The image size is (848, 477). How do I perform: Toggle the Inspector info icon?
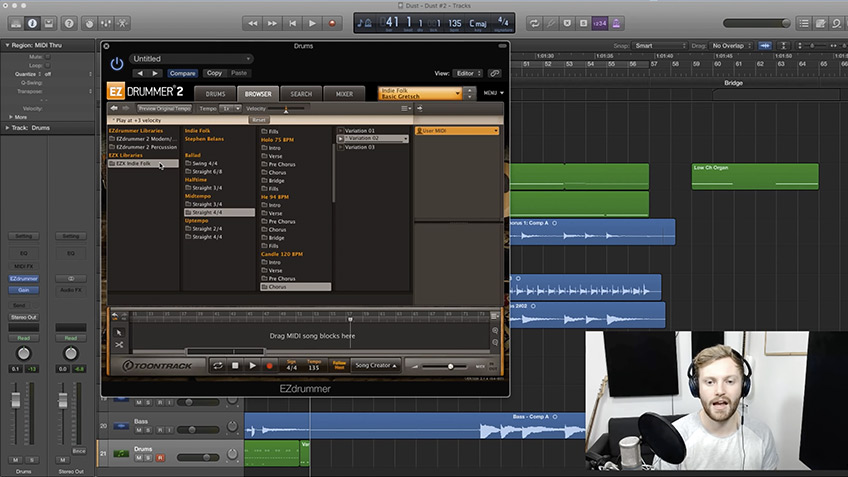pos(32,23)
